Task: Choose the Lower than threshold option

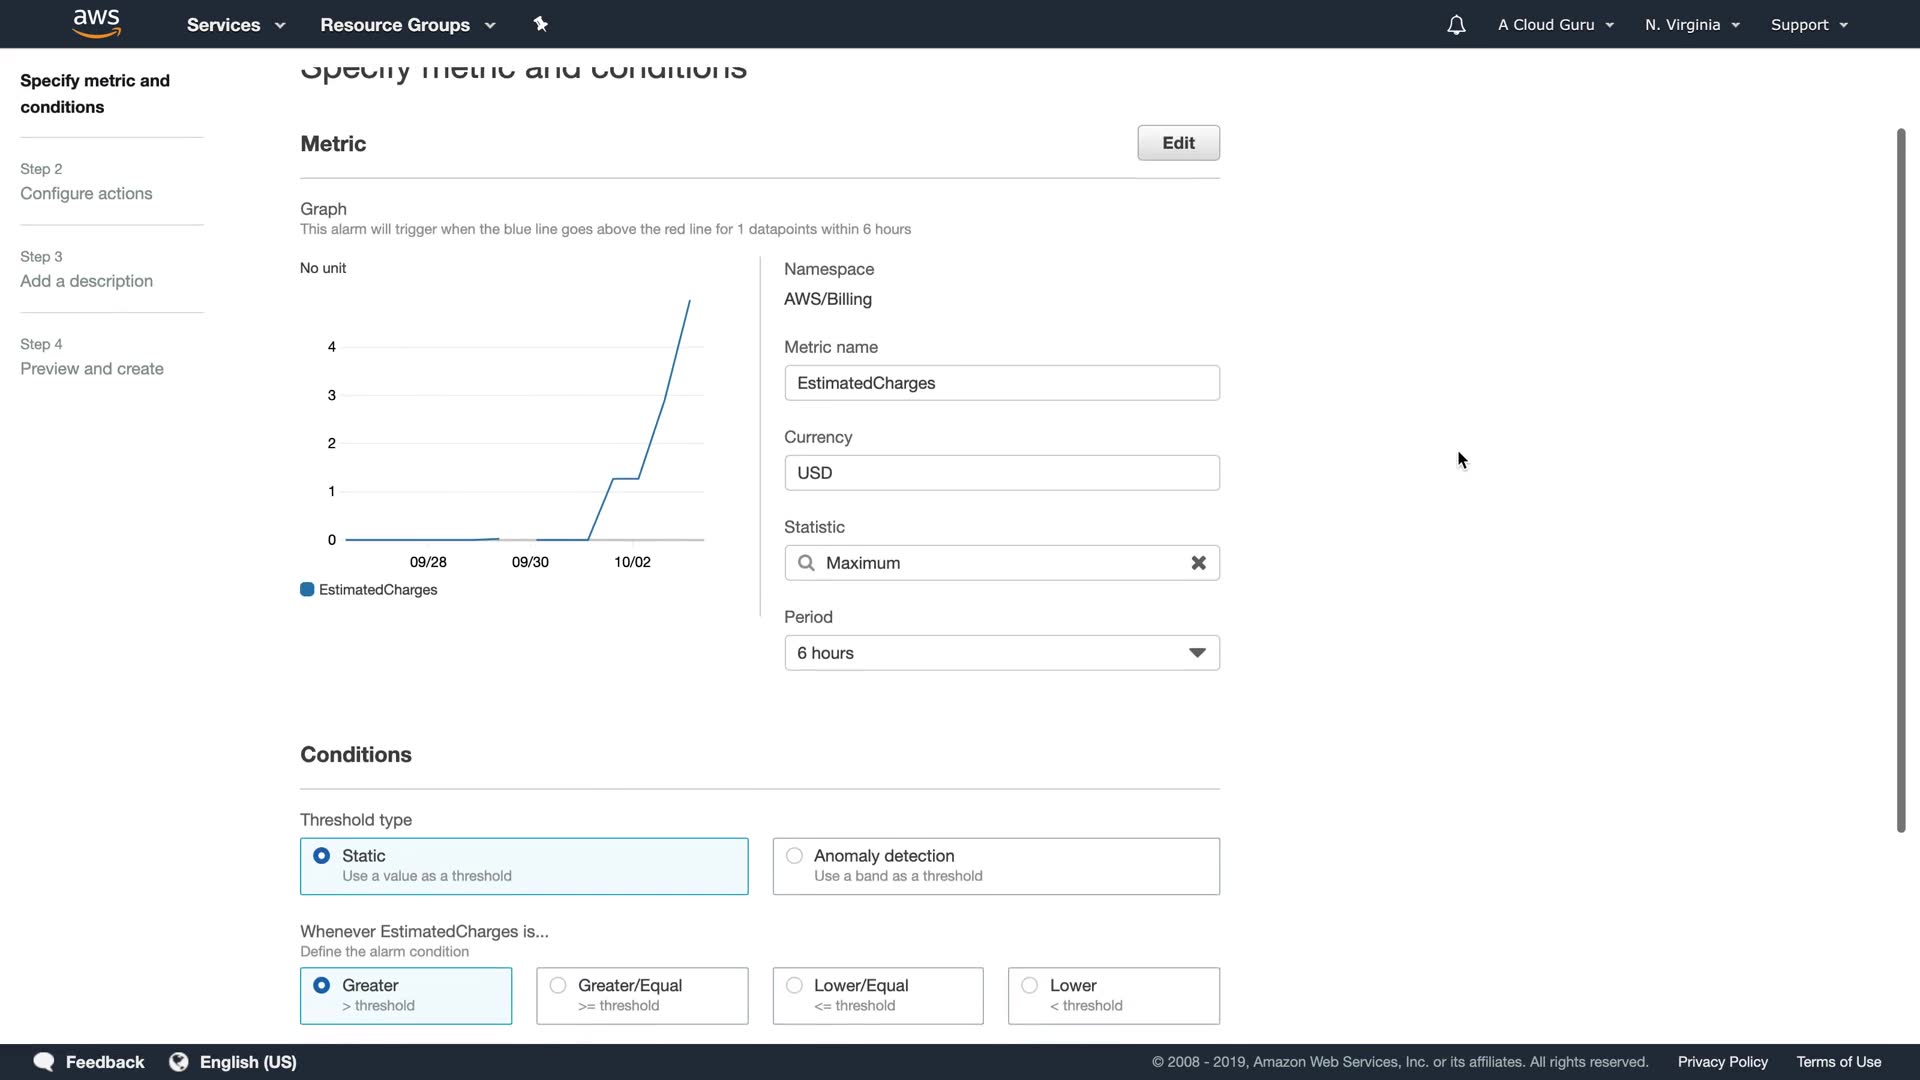Action: [x=1030, y=986]
